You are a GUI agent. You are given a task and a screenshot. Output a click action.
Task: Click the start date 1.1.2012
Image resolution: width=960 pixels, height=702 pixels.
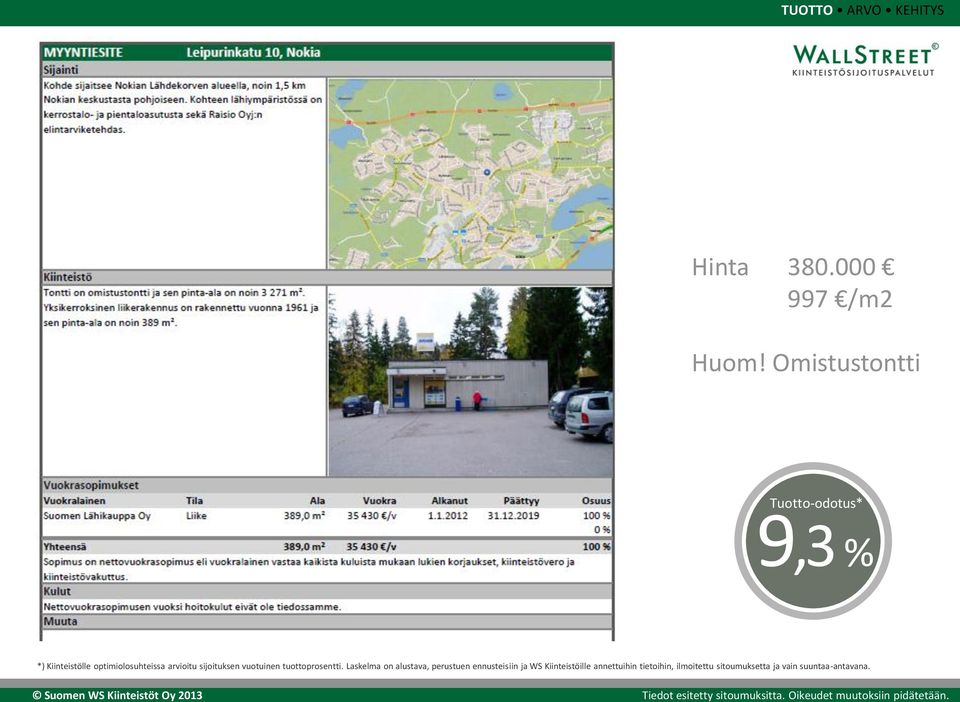tap(448, 516)
